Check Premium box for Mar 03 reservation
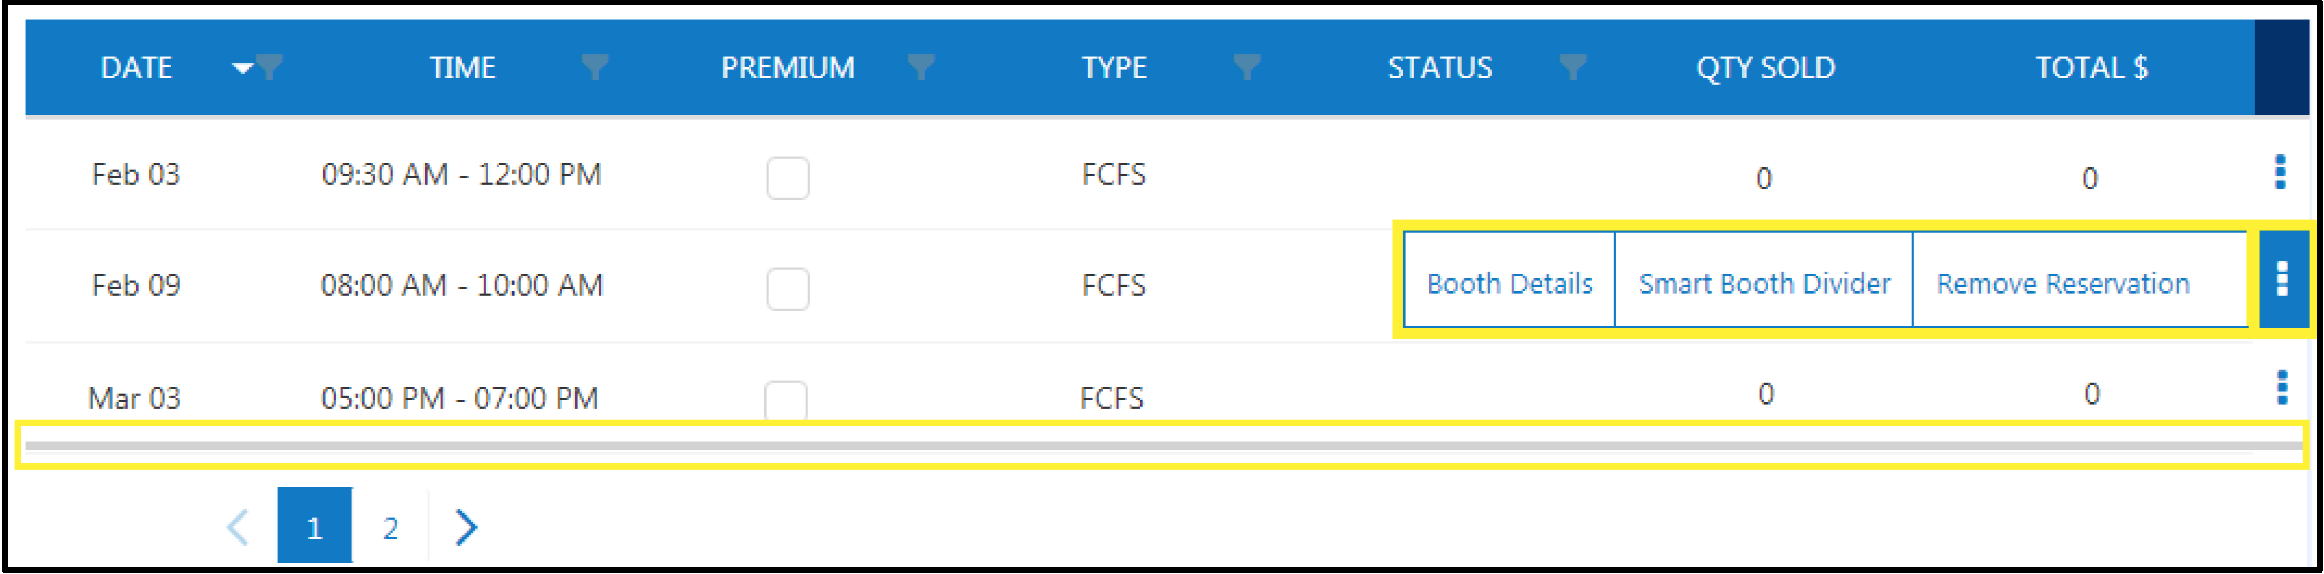The width and height of the screenshot is (2324, 574). pyautogui.click(x=786, y=399)
